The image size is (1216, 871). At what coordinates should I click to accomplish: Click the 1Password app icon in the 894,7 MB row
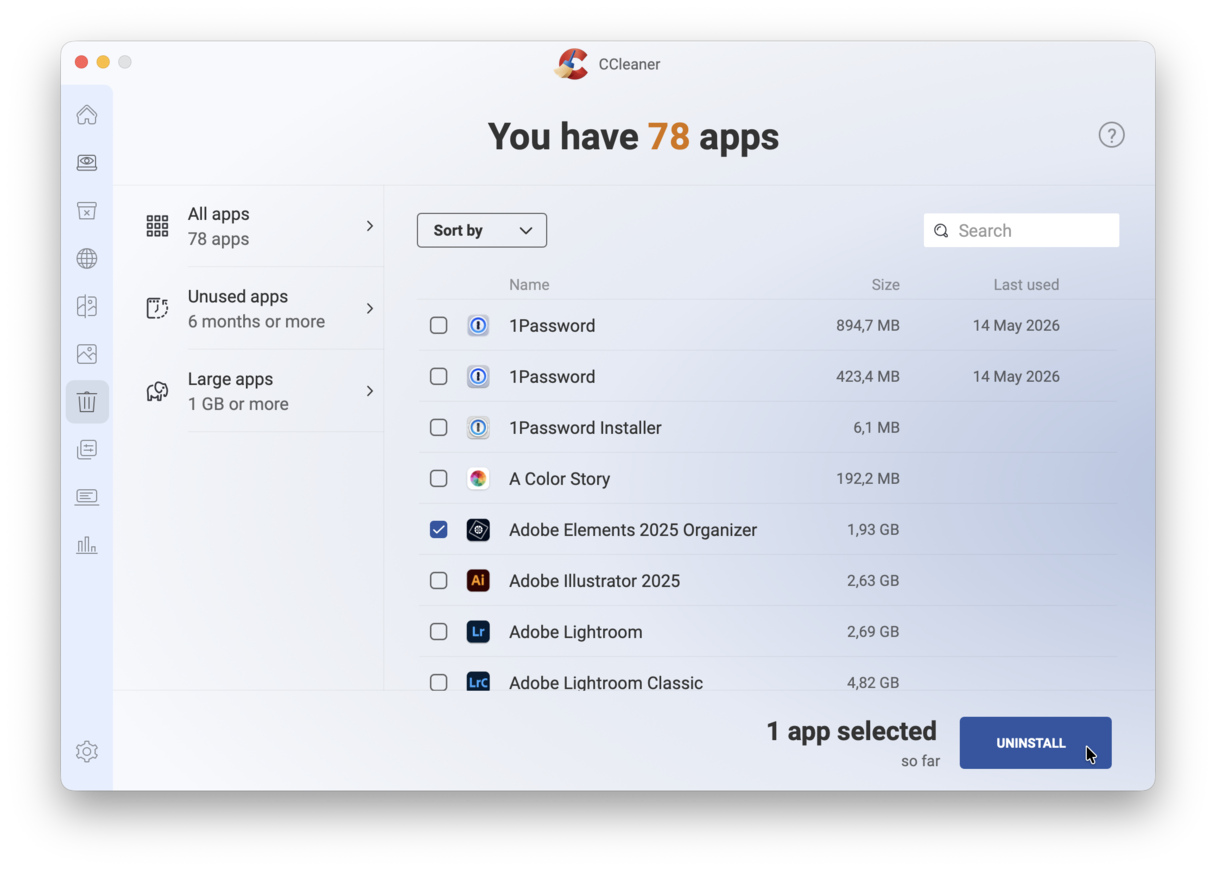[478, 325]
